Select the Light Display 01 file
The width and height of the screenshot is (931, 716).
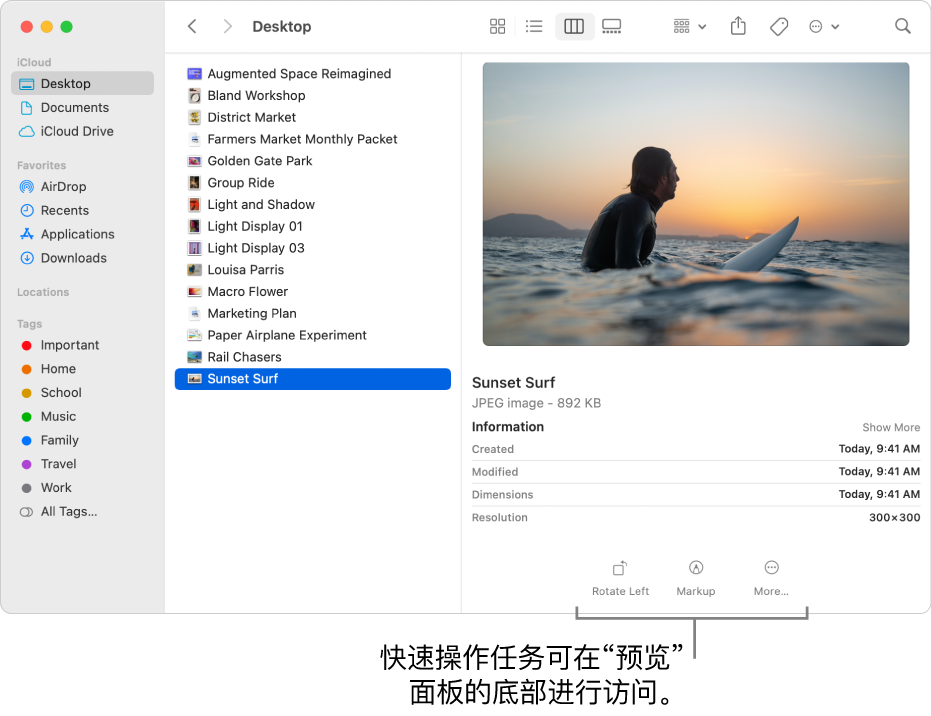click(x=313, y=226)
